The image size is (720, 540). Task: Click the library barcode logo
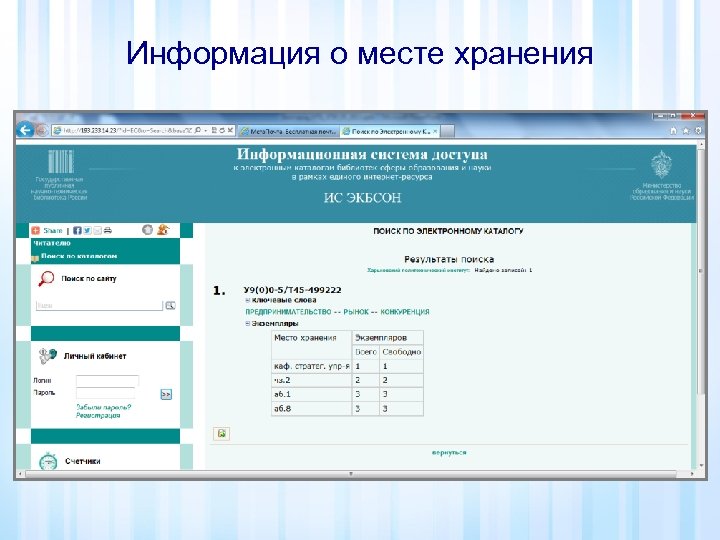[x=61, y=161]
